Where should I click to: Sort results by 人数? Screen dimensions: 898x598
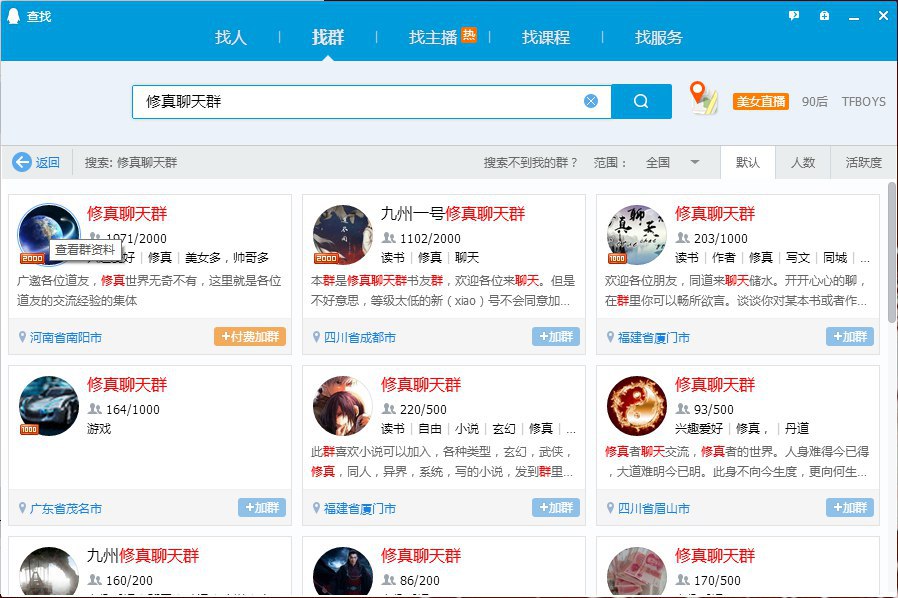click(x=803, y=162)
